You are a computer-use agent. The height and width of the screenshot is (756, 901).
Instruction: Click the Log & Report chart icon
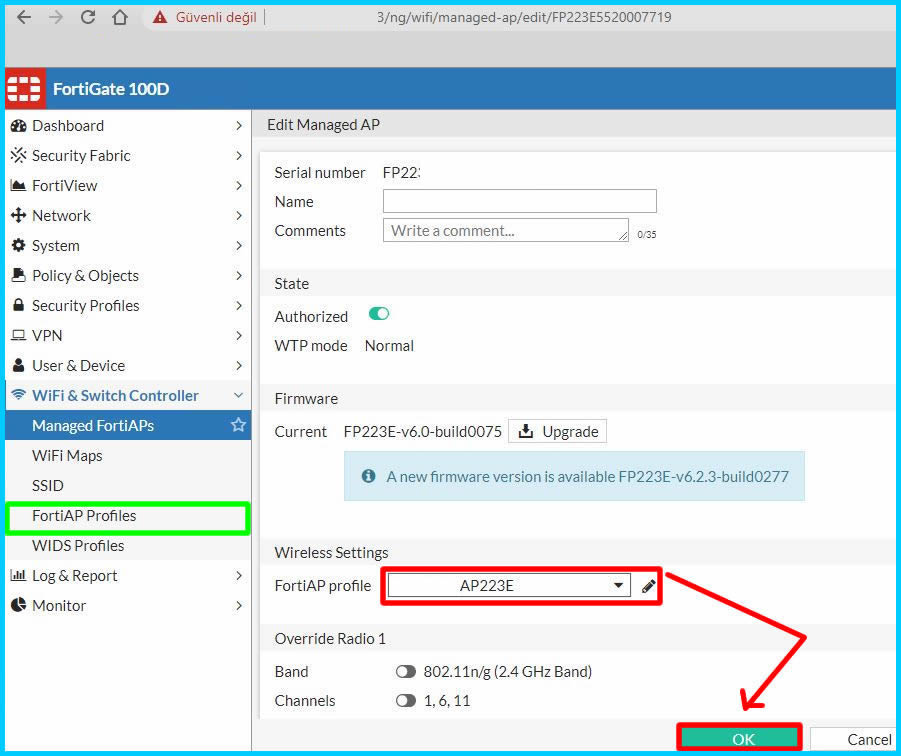tap(18, 575)
